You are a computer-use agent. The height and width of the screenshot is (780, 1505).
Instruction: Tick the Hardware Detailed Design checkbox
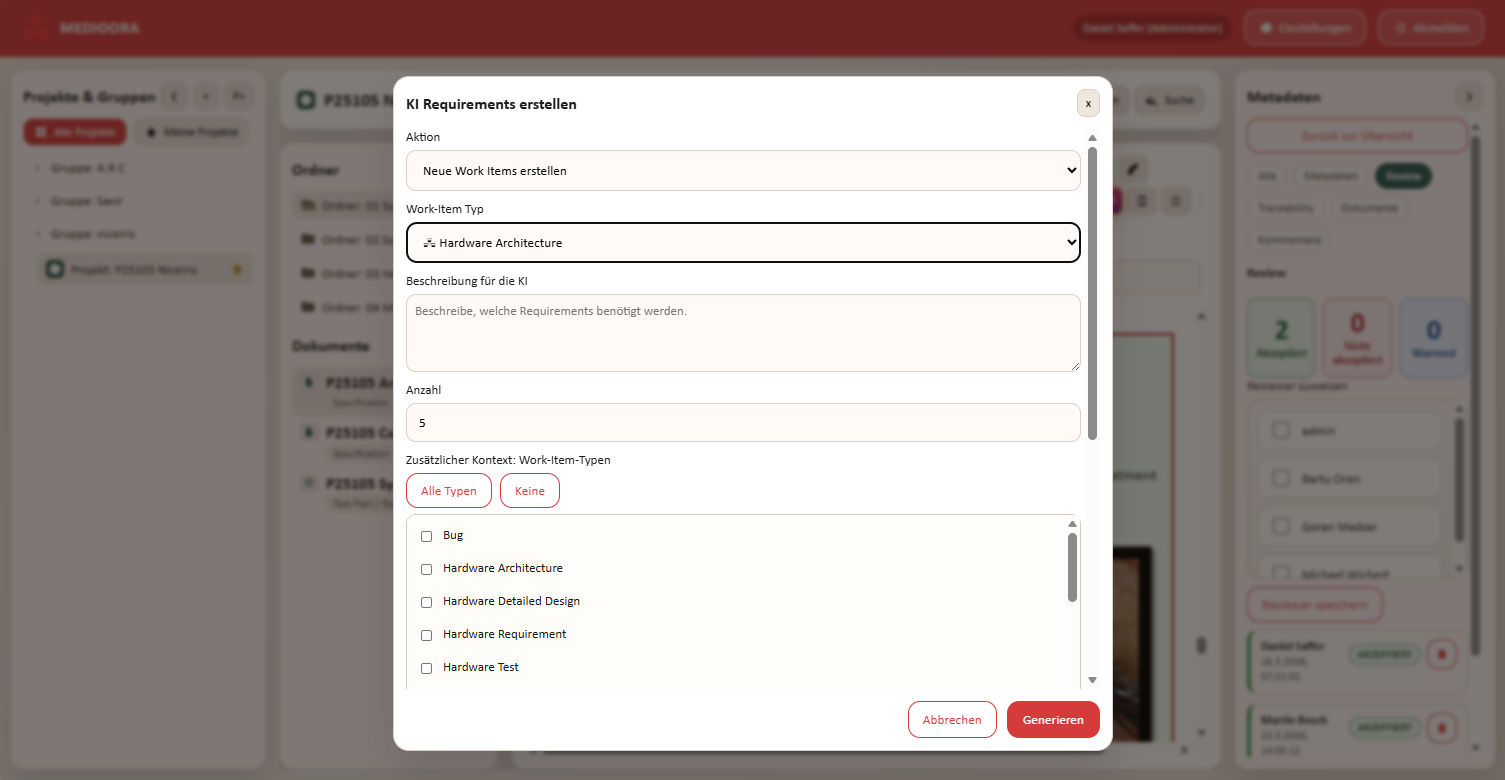(426, 602)
